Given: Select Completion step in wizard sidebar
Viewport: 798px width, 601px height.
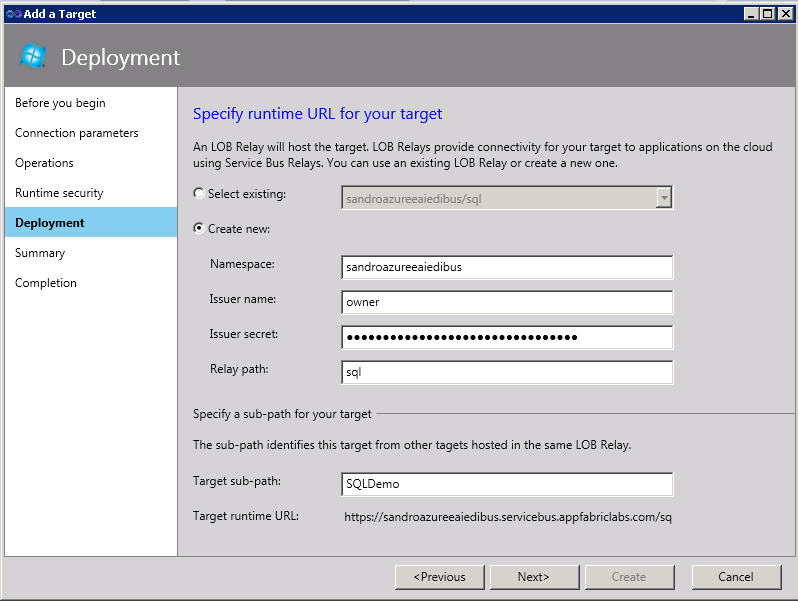Looking at the screenshot, I should click(x=45, y=283).
